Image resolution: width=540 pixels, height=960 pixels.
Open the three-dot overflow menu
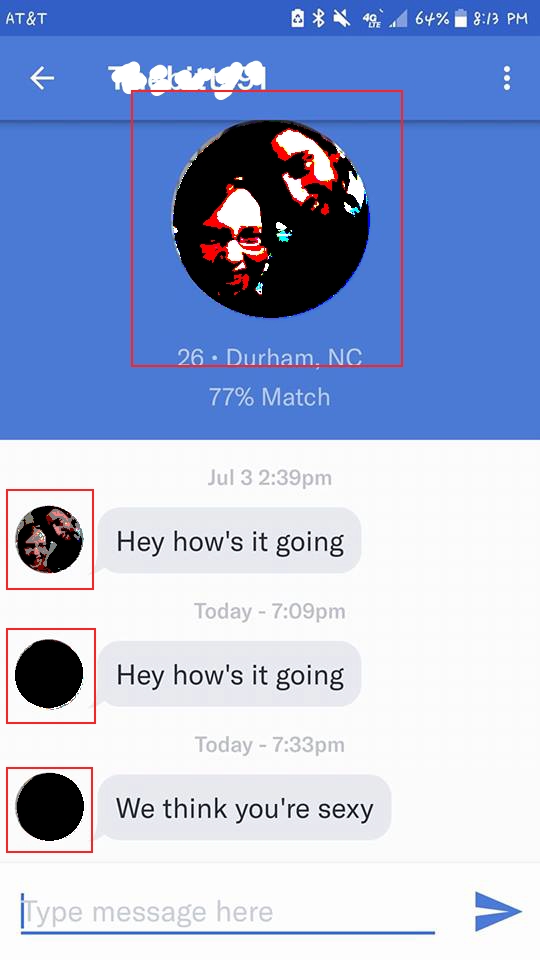pos(506,78)
